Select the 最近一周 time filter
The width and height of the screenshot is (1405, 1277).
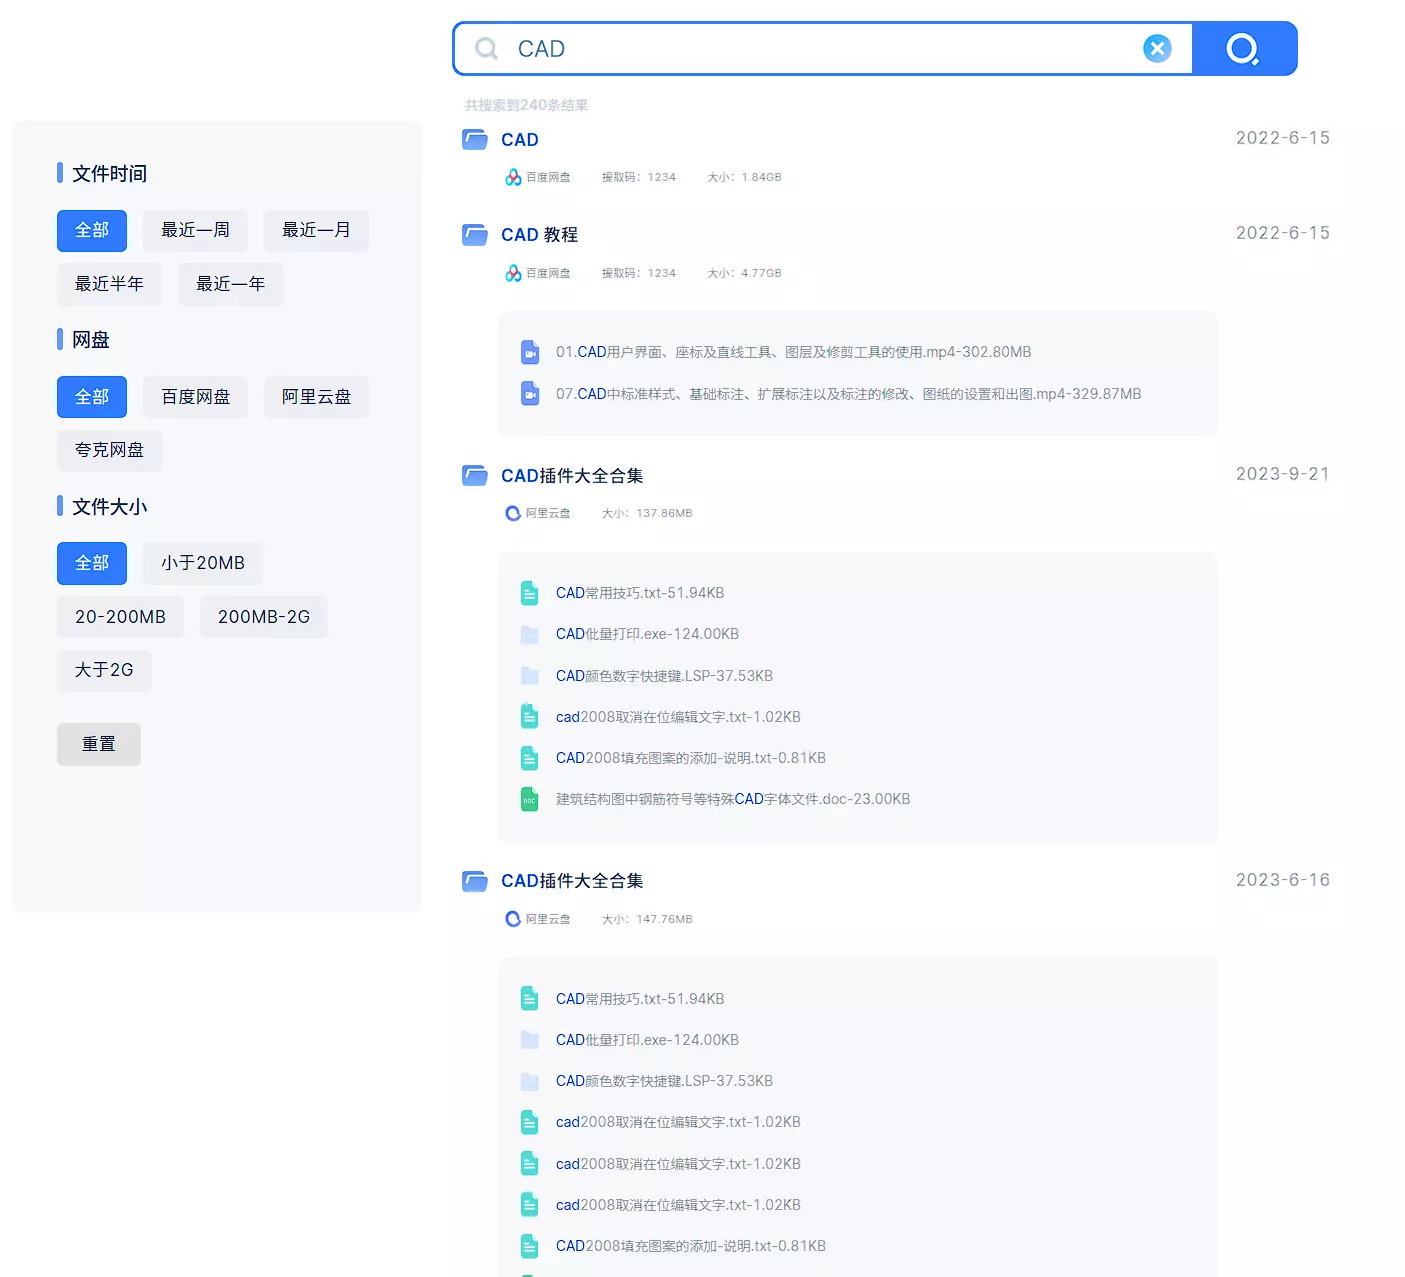195,230
